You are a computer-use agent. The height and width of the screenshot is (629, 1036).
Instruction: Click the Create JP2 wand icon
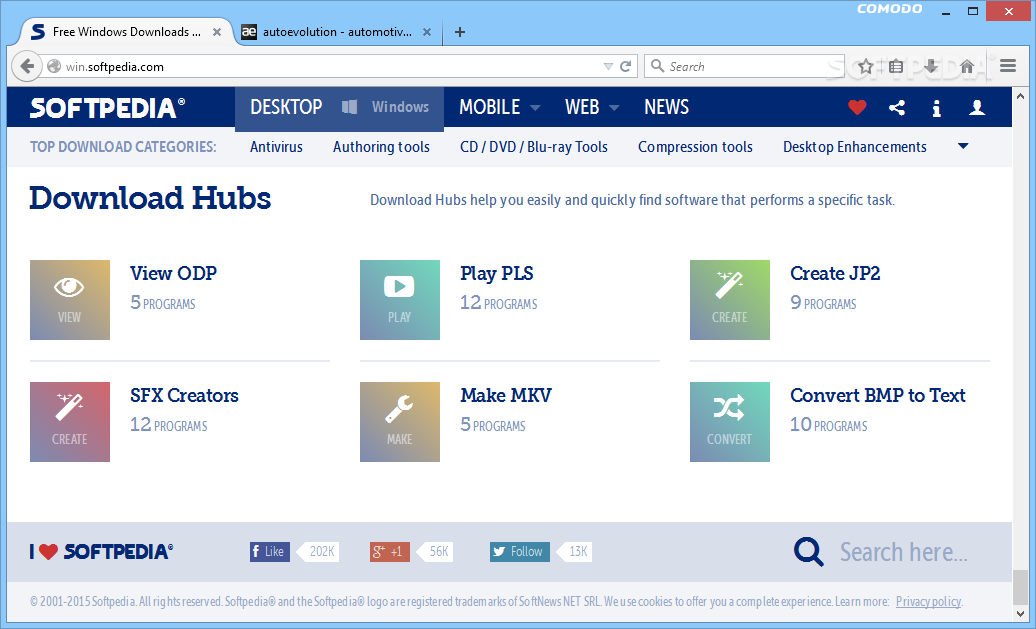729,300
